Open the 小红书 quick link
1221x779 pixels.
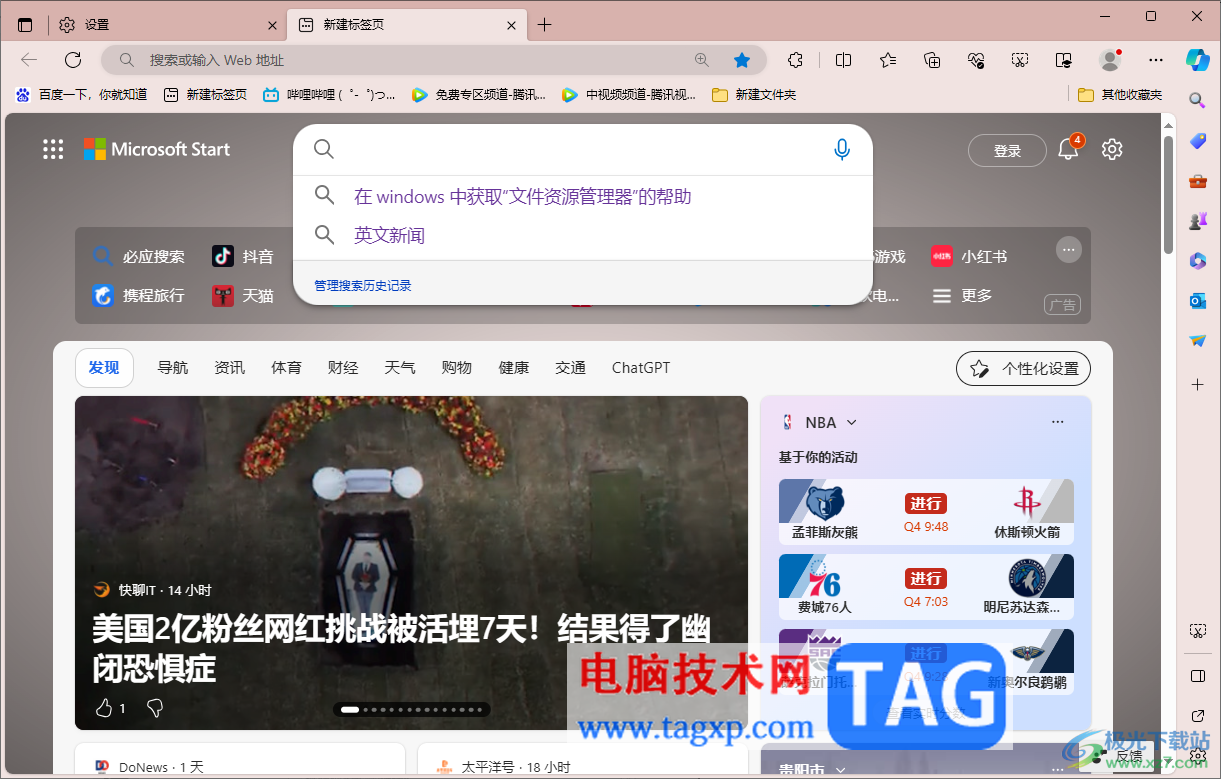969,257
